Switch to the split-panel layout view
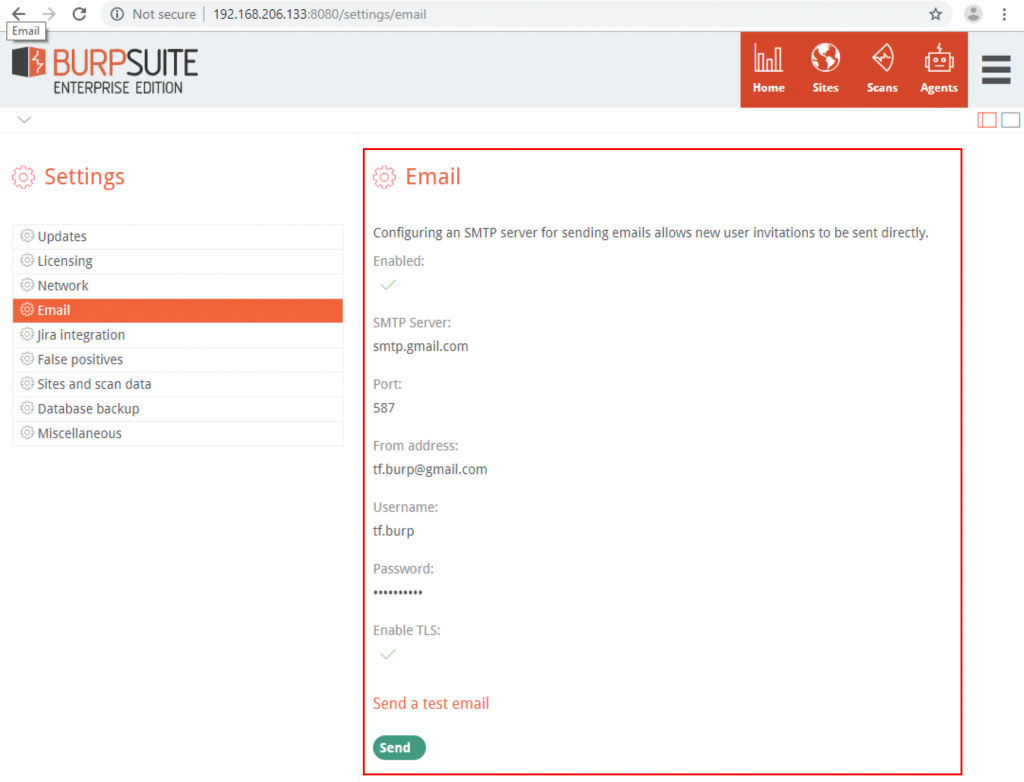1024x782 pixels. click(x=987, y=120)
